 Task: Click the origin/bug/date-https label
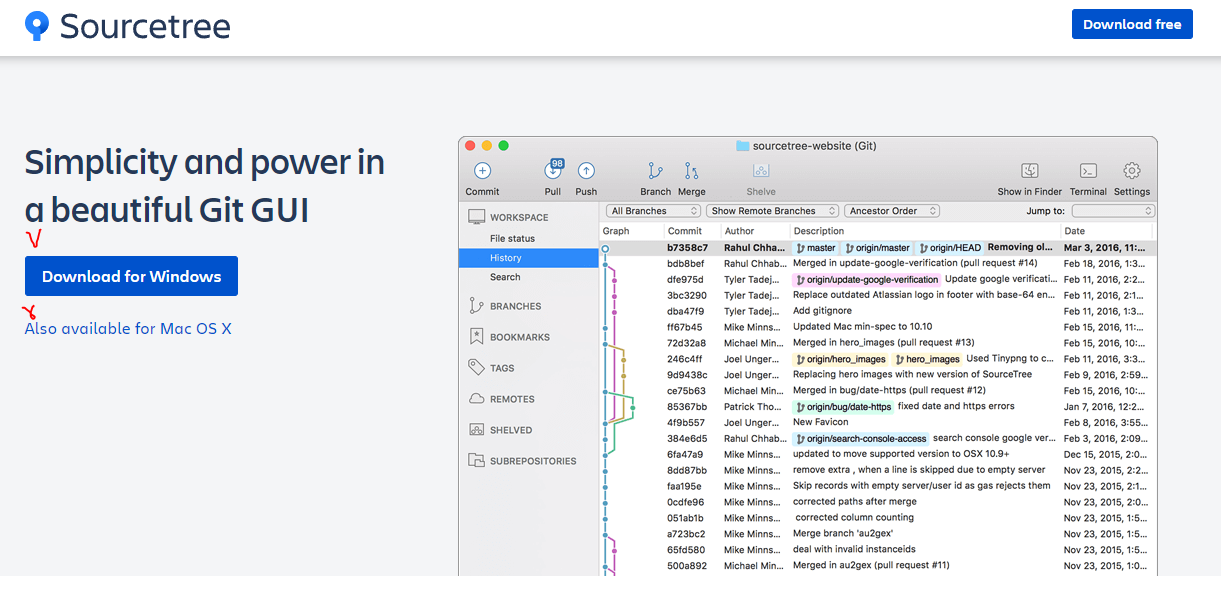tap(843, 407)
